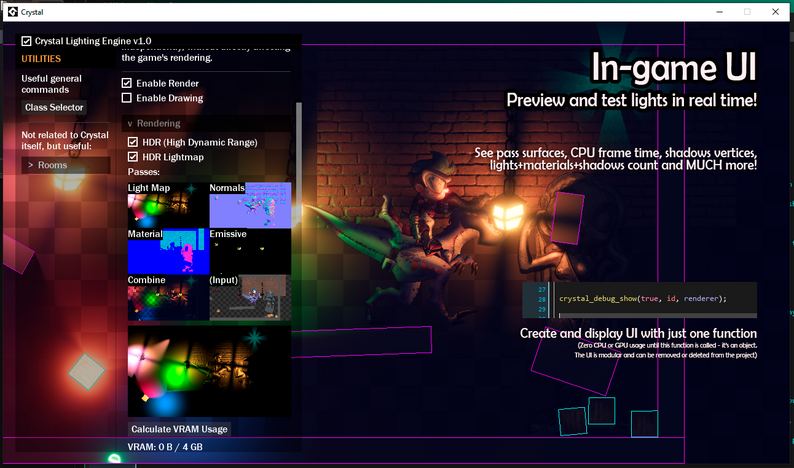The height and width of the screenshot is (468, 794).
Task: Click the Crystal app icon in title bar
Action: pyautogui.click(x=13, y=12)
